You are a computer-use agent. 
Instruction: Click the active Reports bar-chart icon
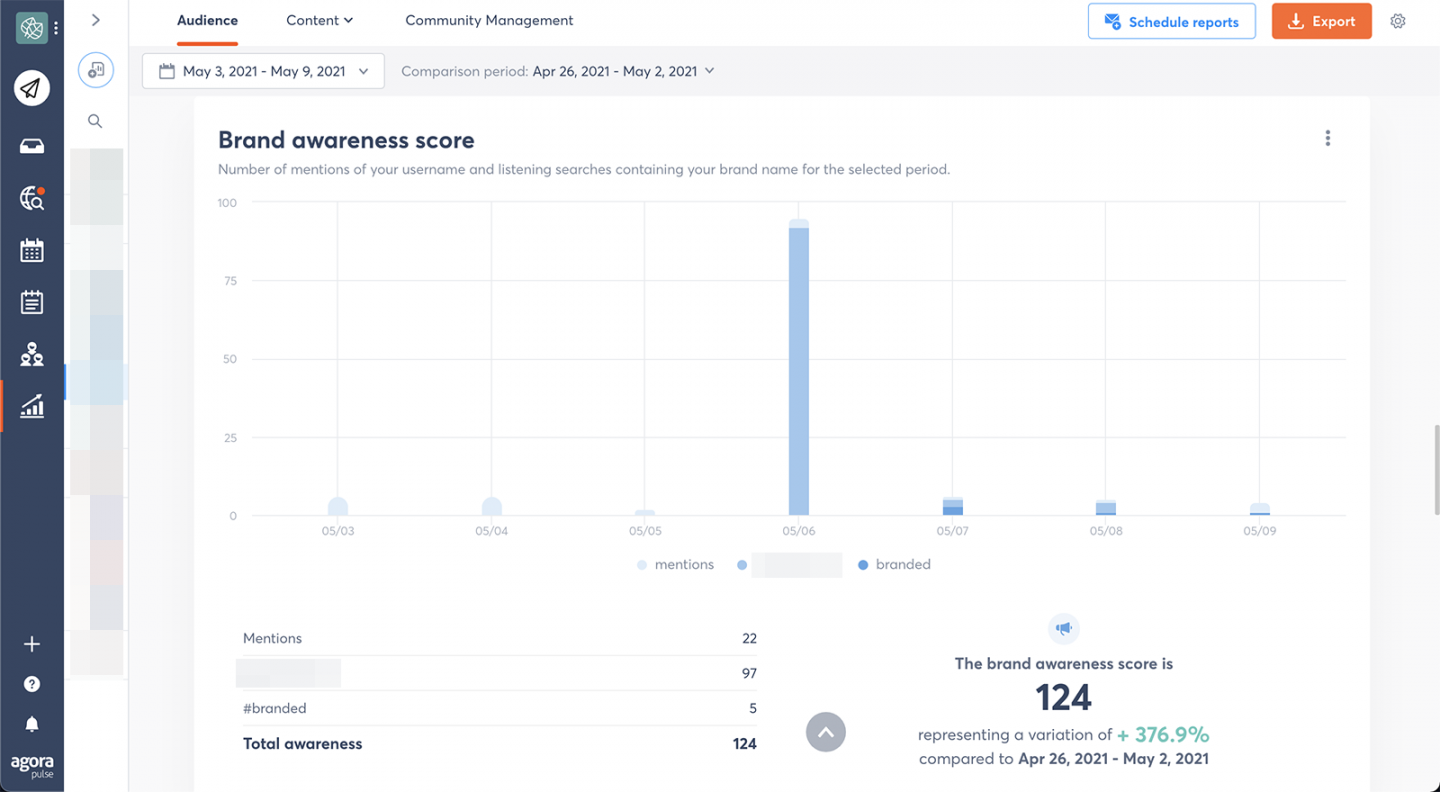[32, 406]
